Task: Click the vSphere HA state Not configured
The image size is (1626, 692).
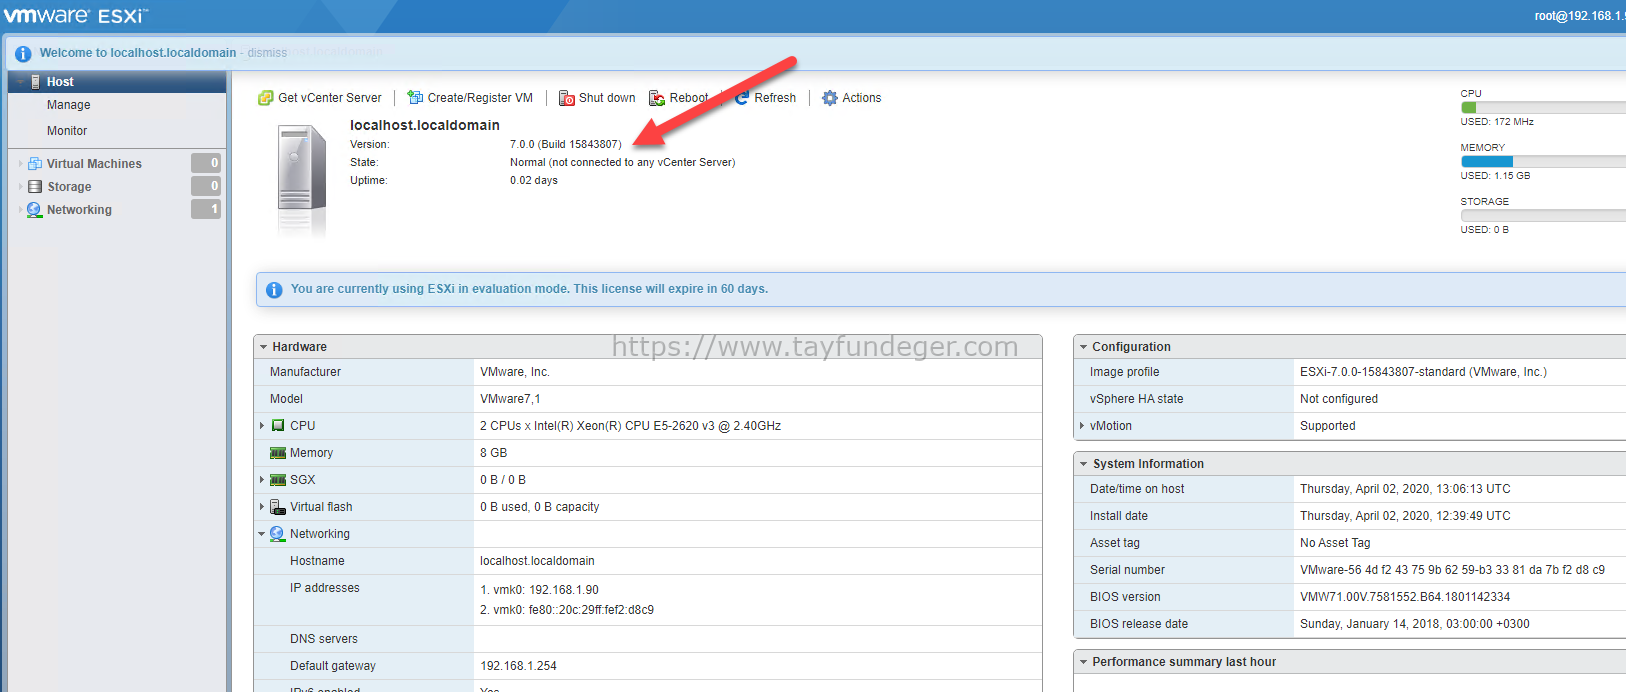Action: point(1339,399)
